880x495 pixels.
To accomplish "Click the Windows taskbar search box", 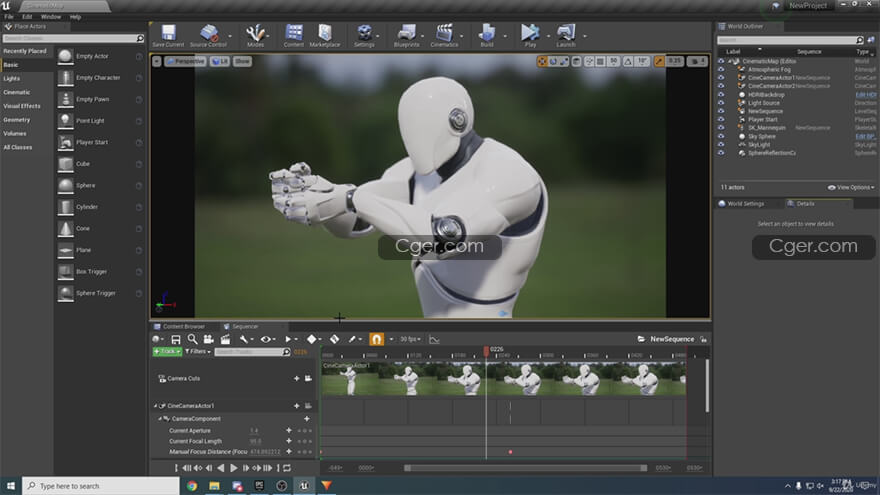I will click(101, 486).
